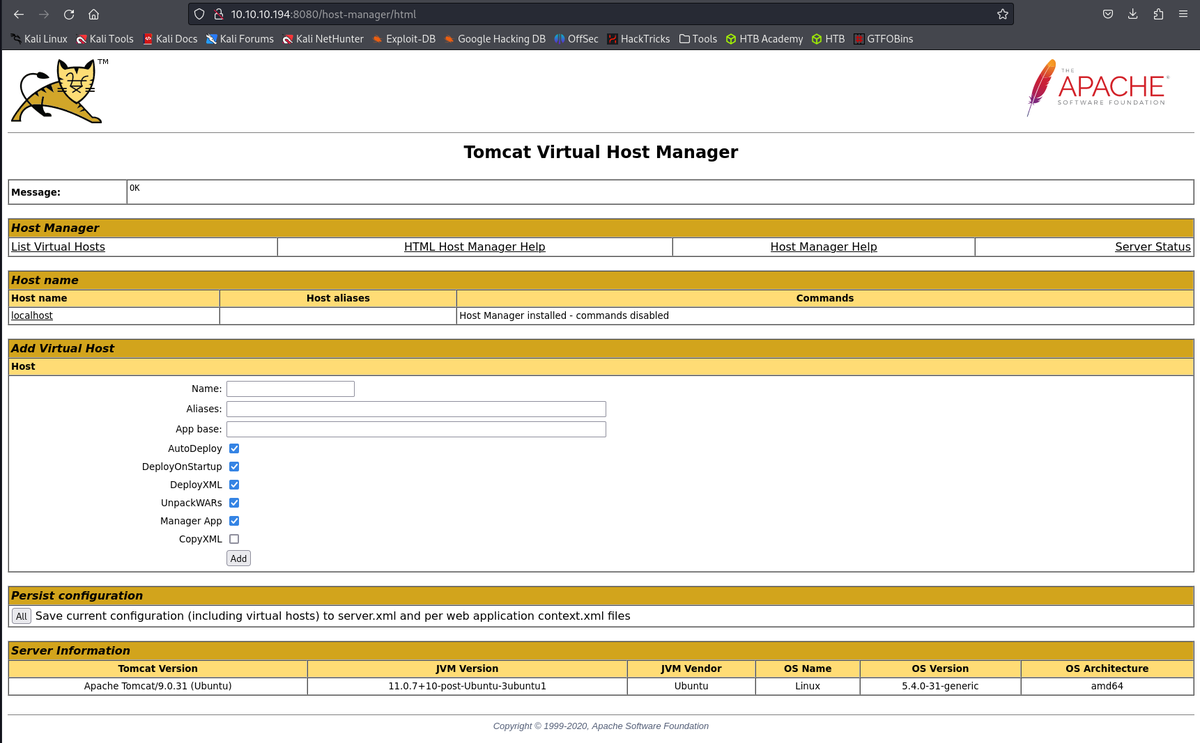Click the browser forward arrow

[x=43, y=14]
